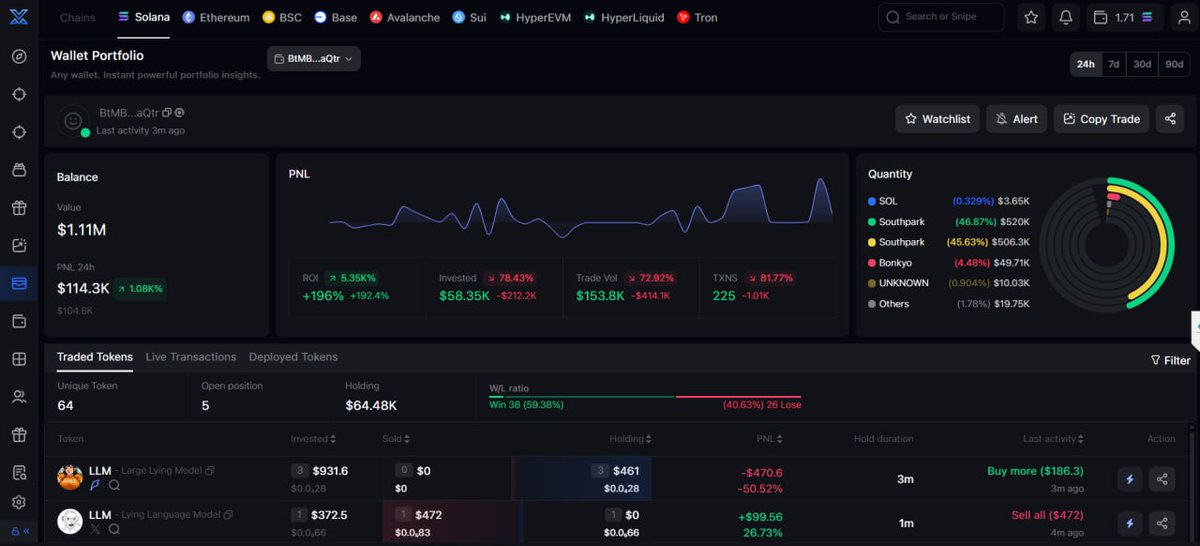1200x546 pixels.
Task: Open the document search icon in sidebar
Action: [x=19, y=472]
